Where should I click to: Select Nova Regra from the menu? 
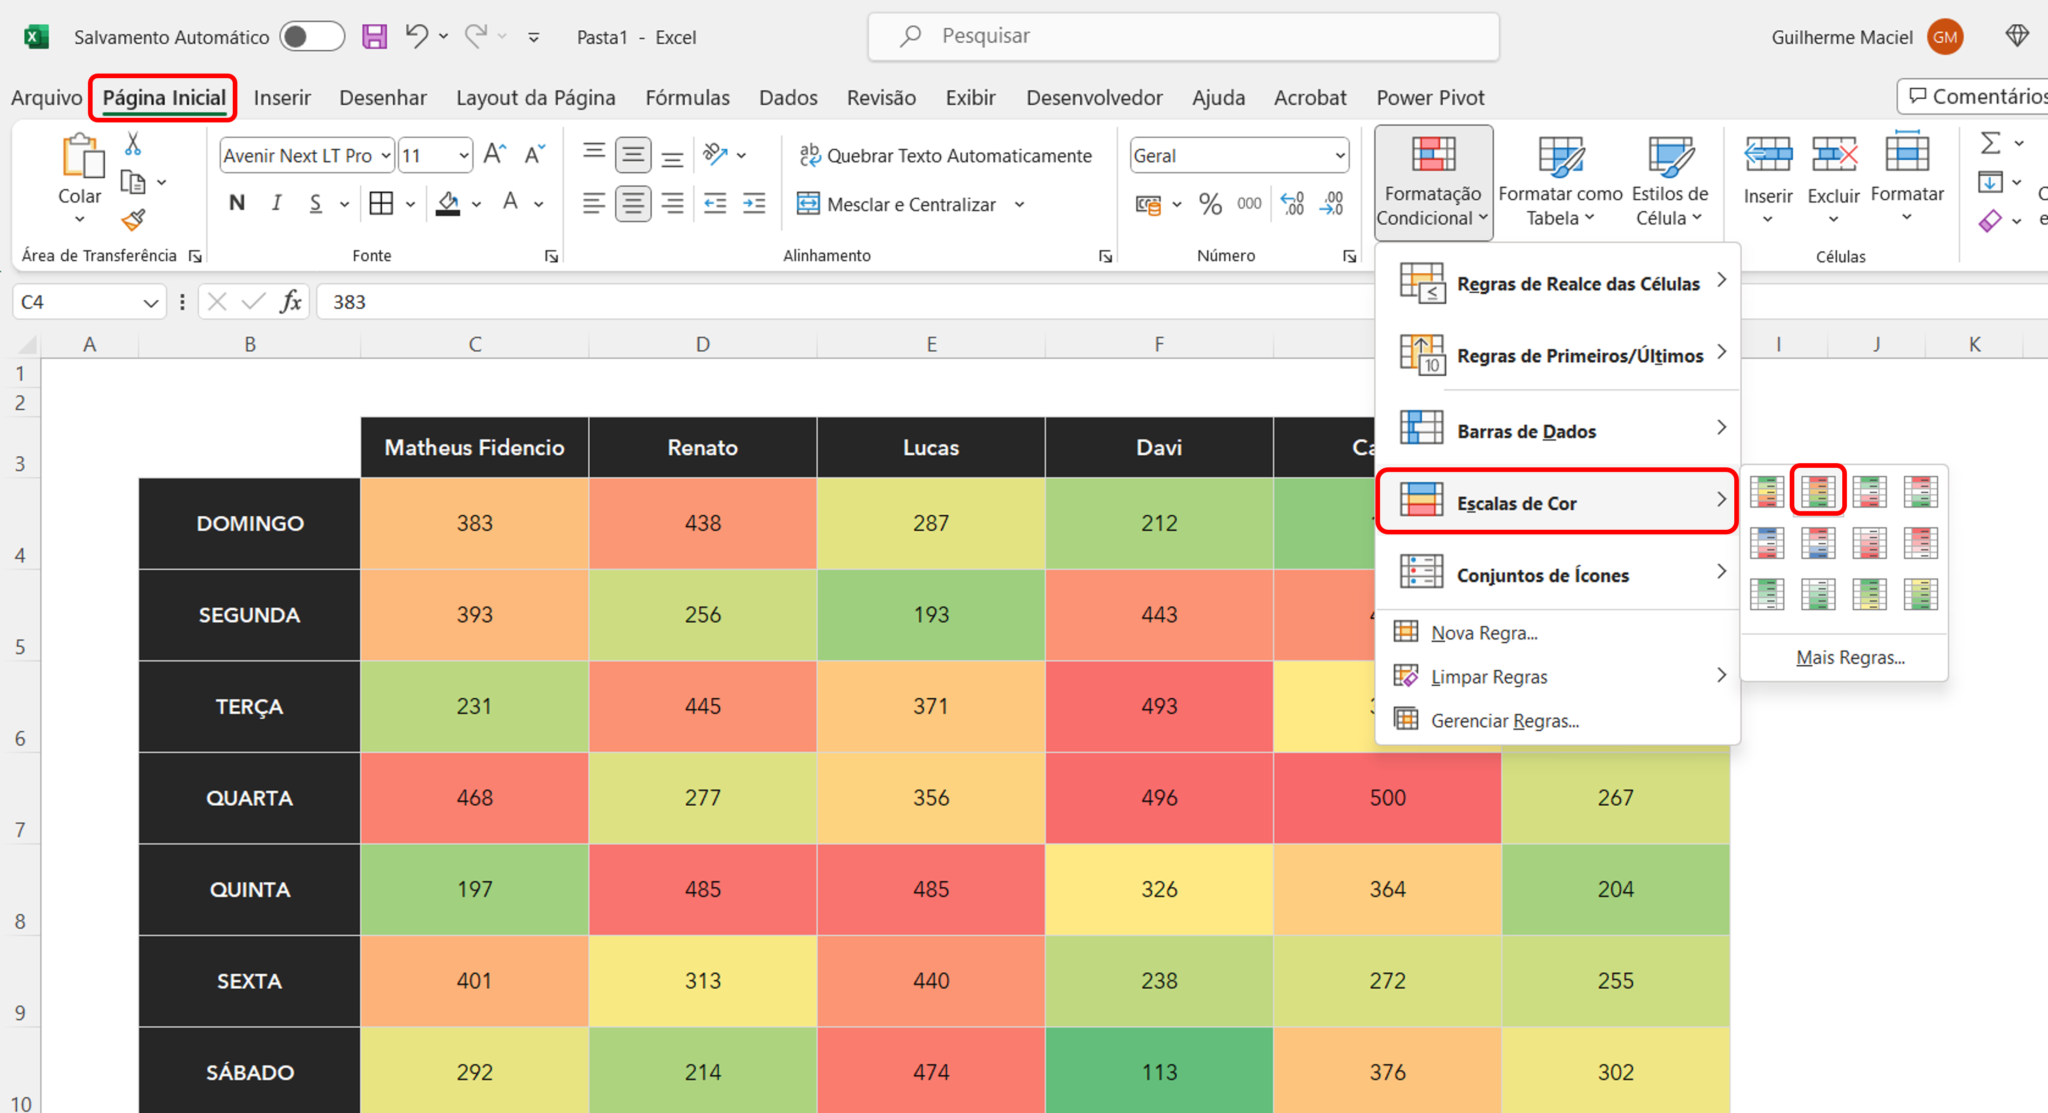point(1484,632)
